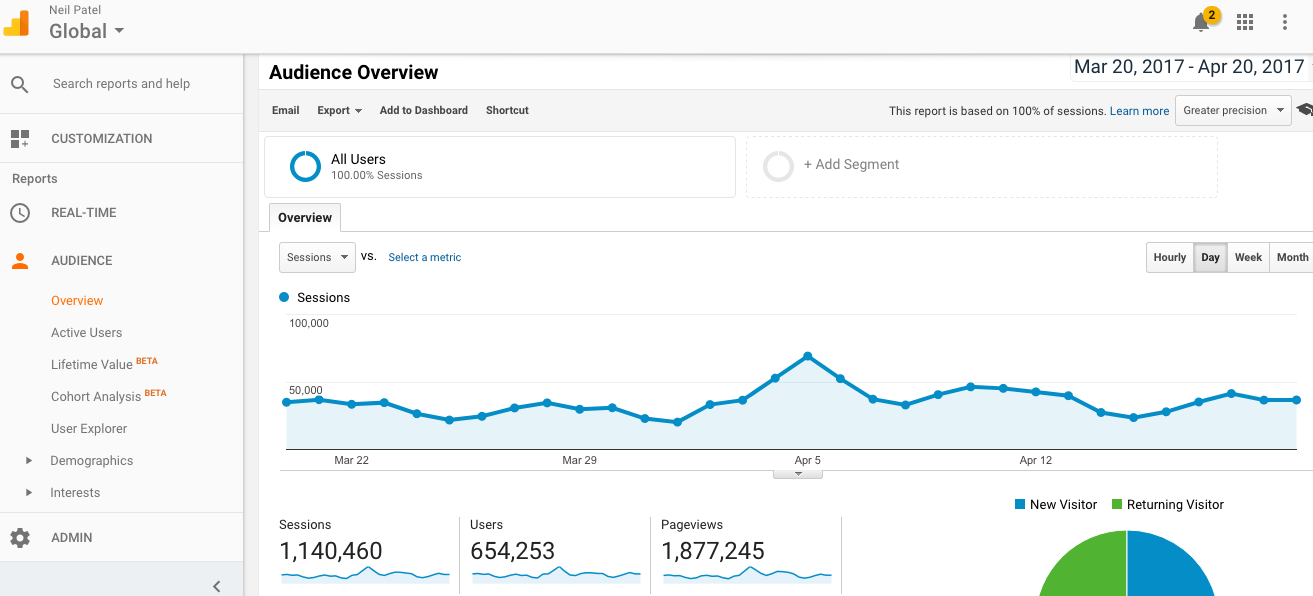This screenshot has height=596, width=1313.
Task: Open the Customization section icon
Action: [20, 138]
